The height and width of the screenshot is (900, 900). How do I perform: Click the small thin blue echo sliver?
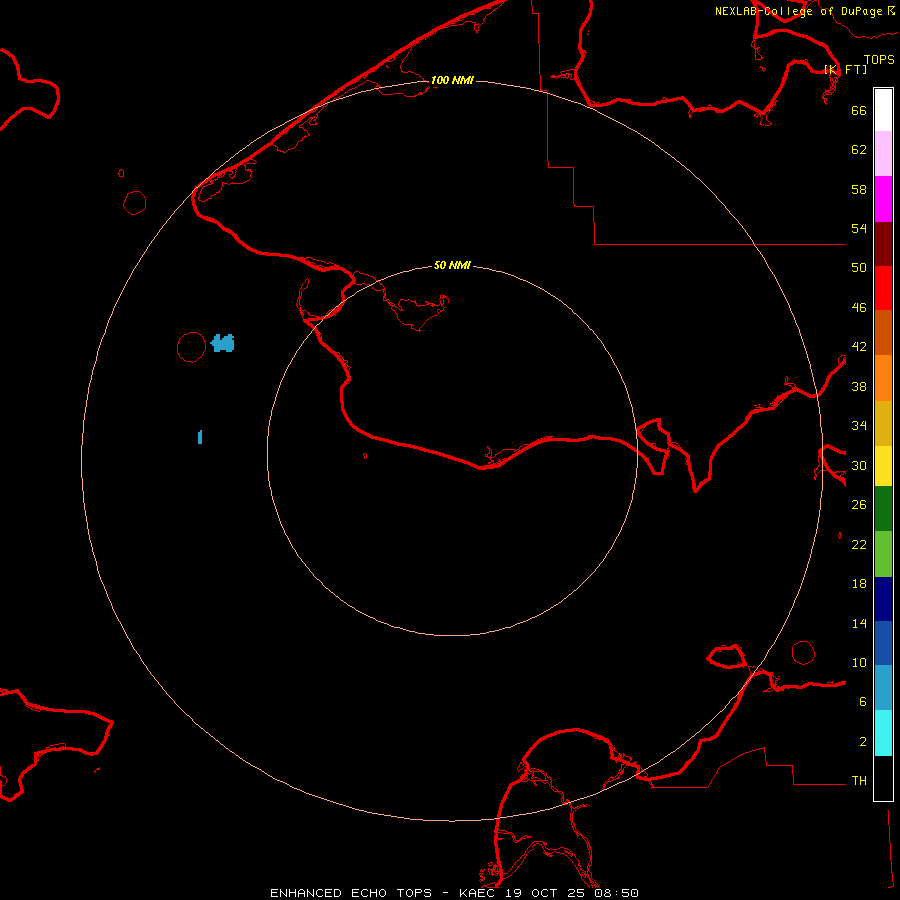200,437
